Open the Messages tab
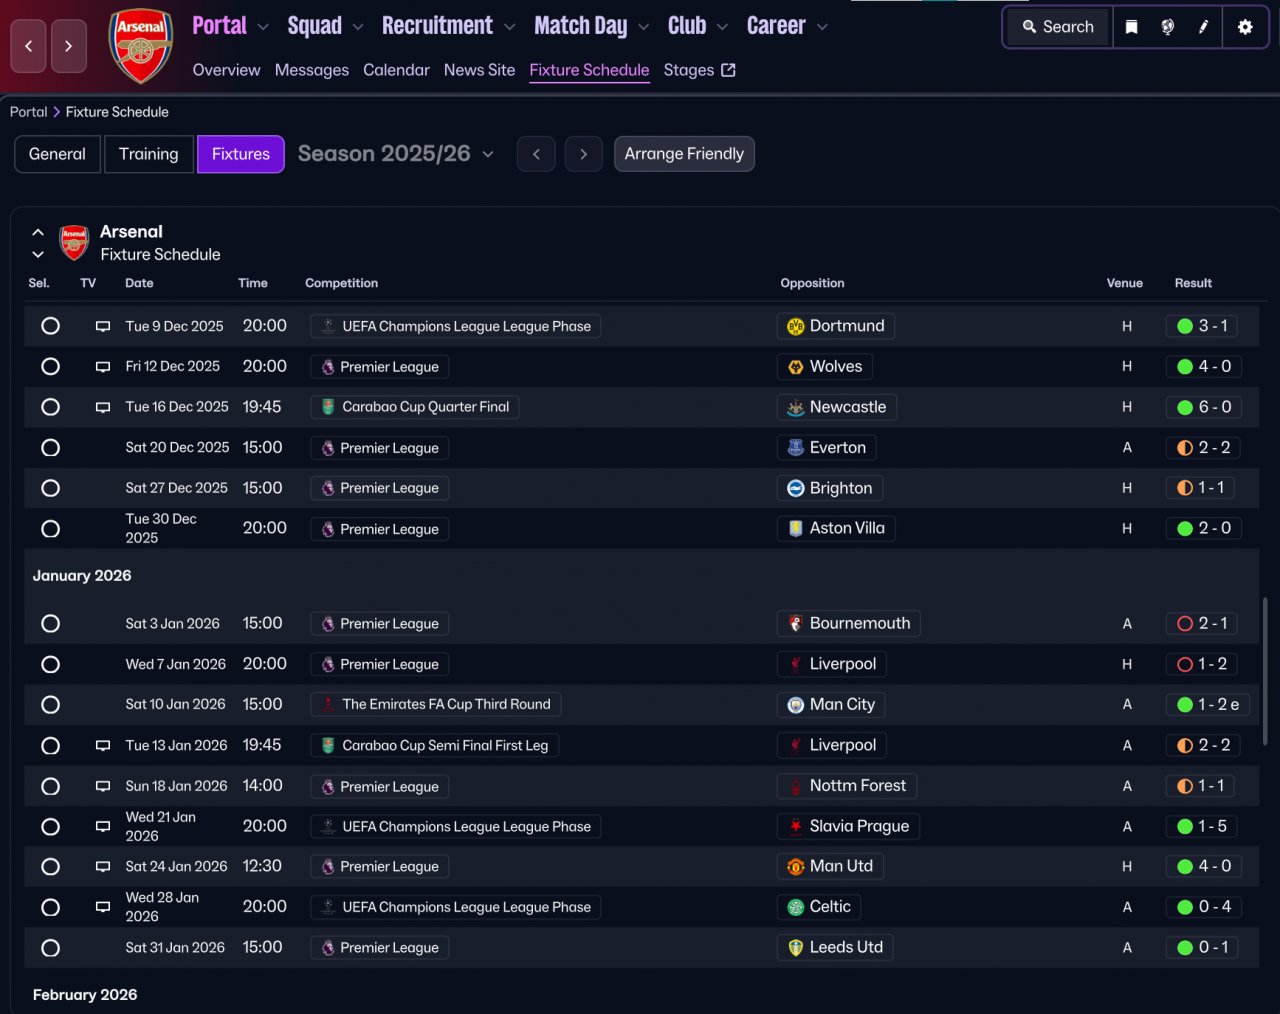 (312, 70)
